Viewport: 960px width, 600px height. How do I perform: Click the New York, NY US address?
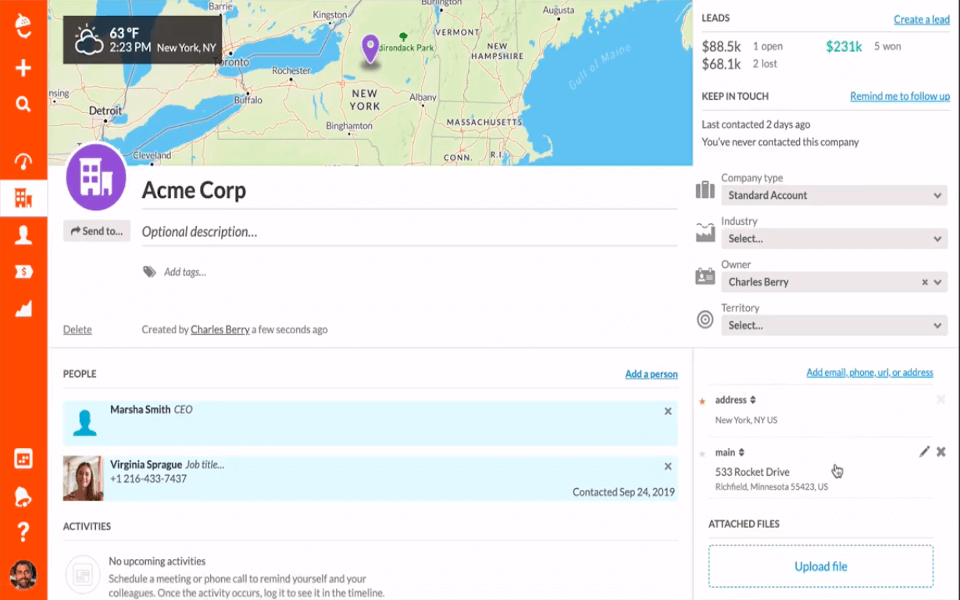point(746,420)
